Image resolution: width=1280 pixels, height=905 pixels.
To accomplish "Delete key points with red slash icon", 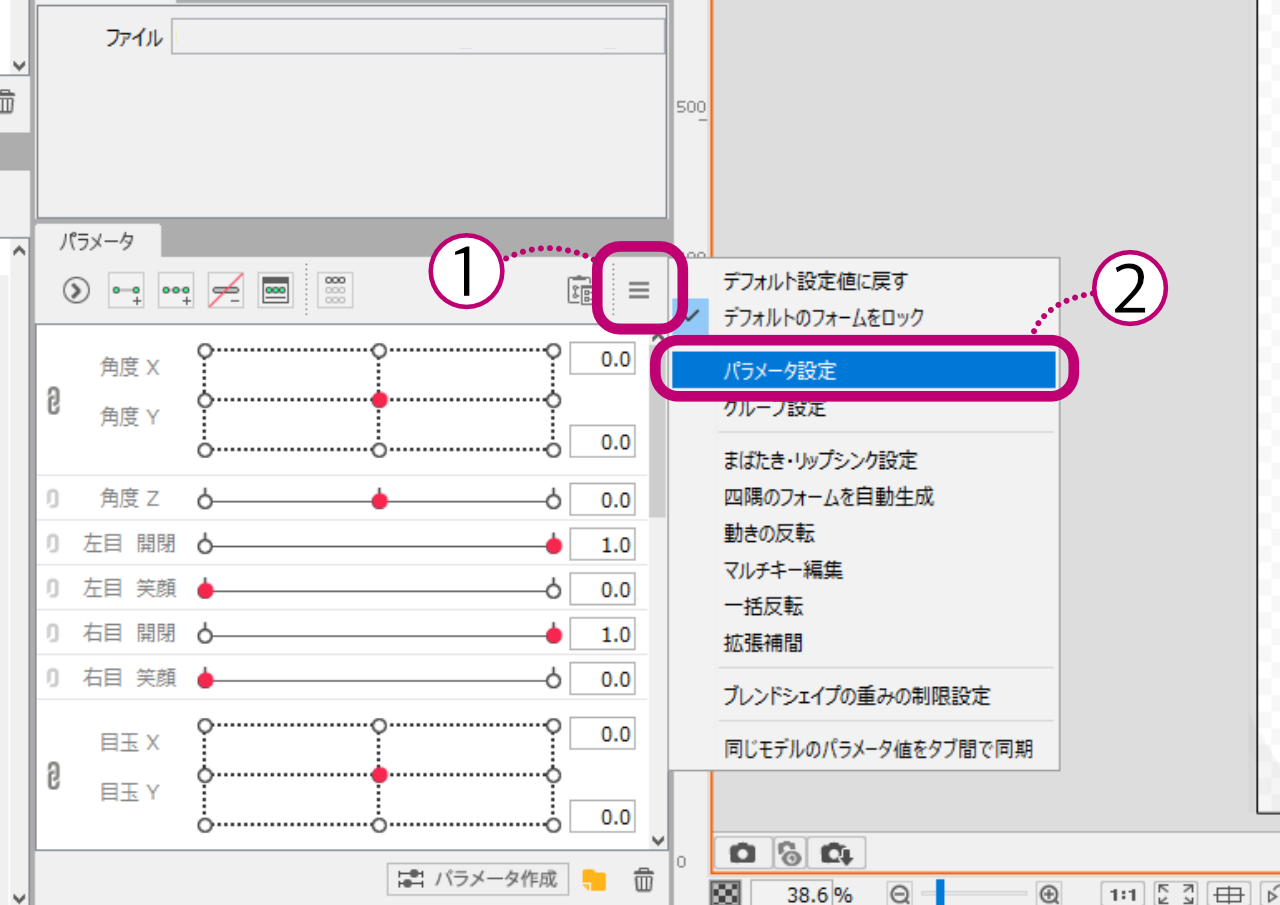I will (x=227, y=290).
